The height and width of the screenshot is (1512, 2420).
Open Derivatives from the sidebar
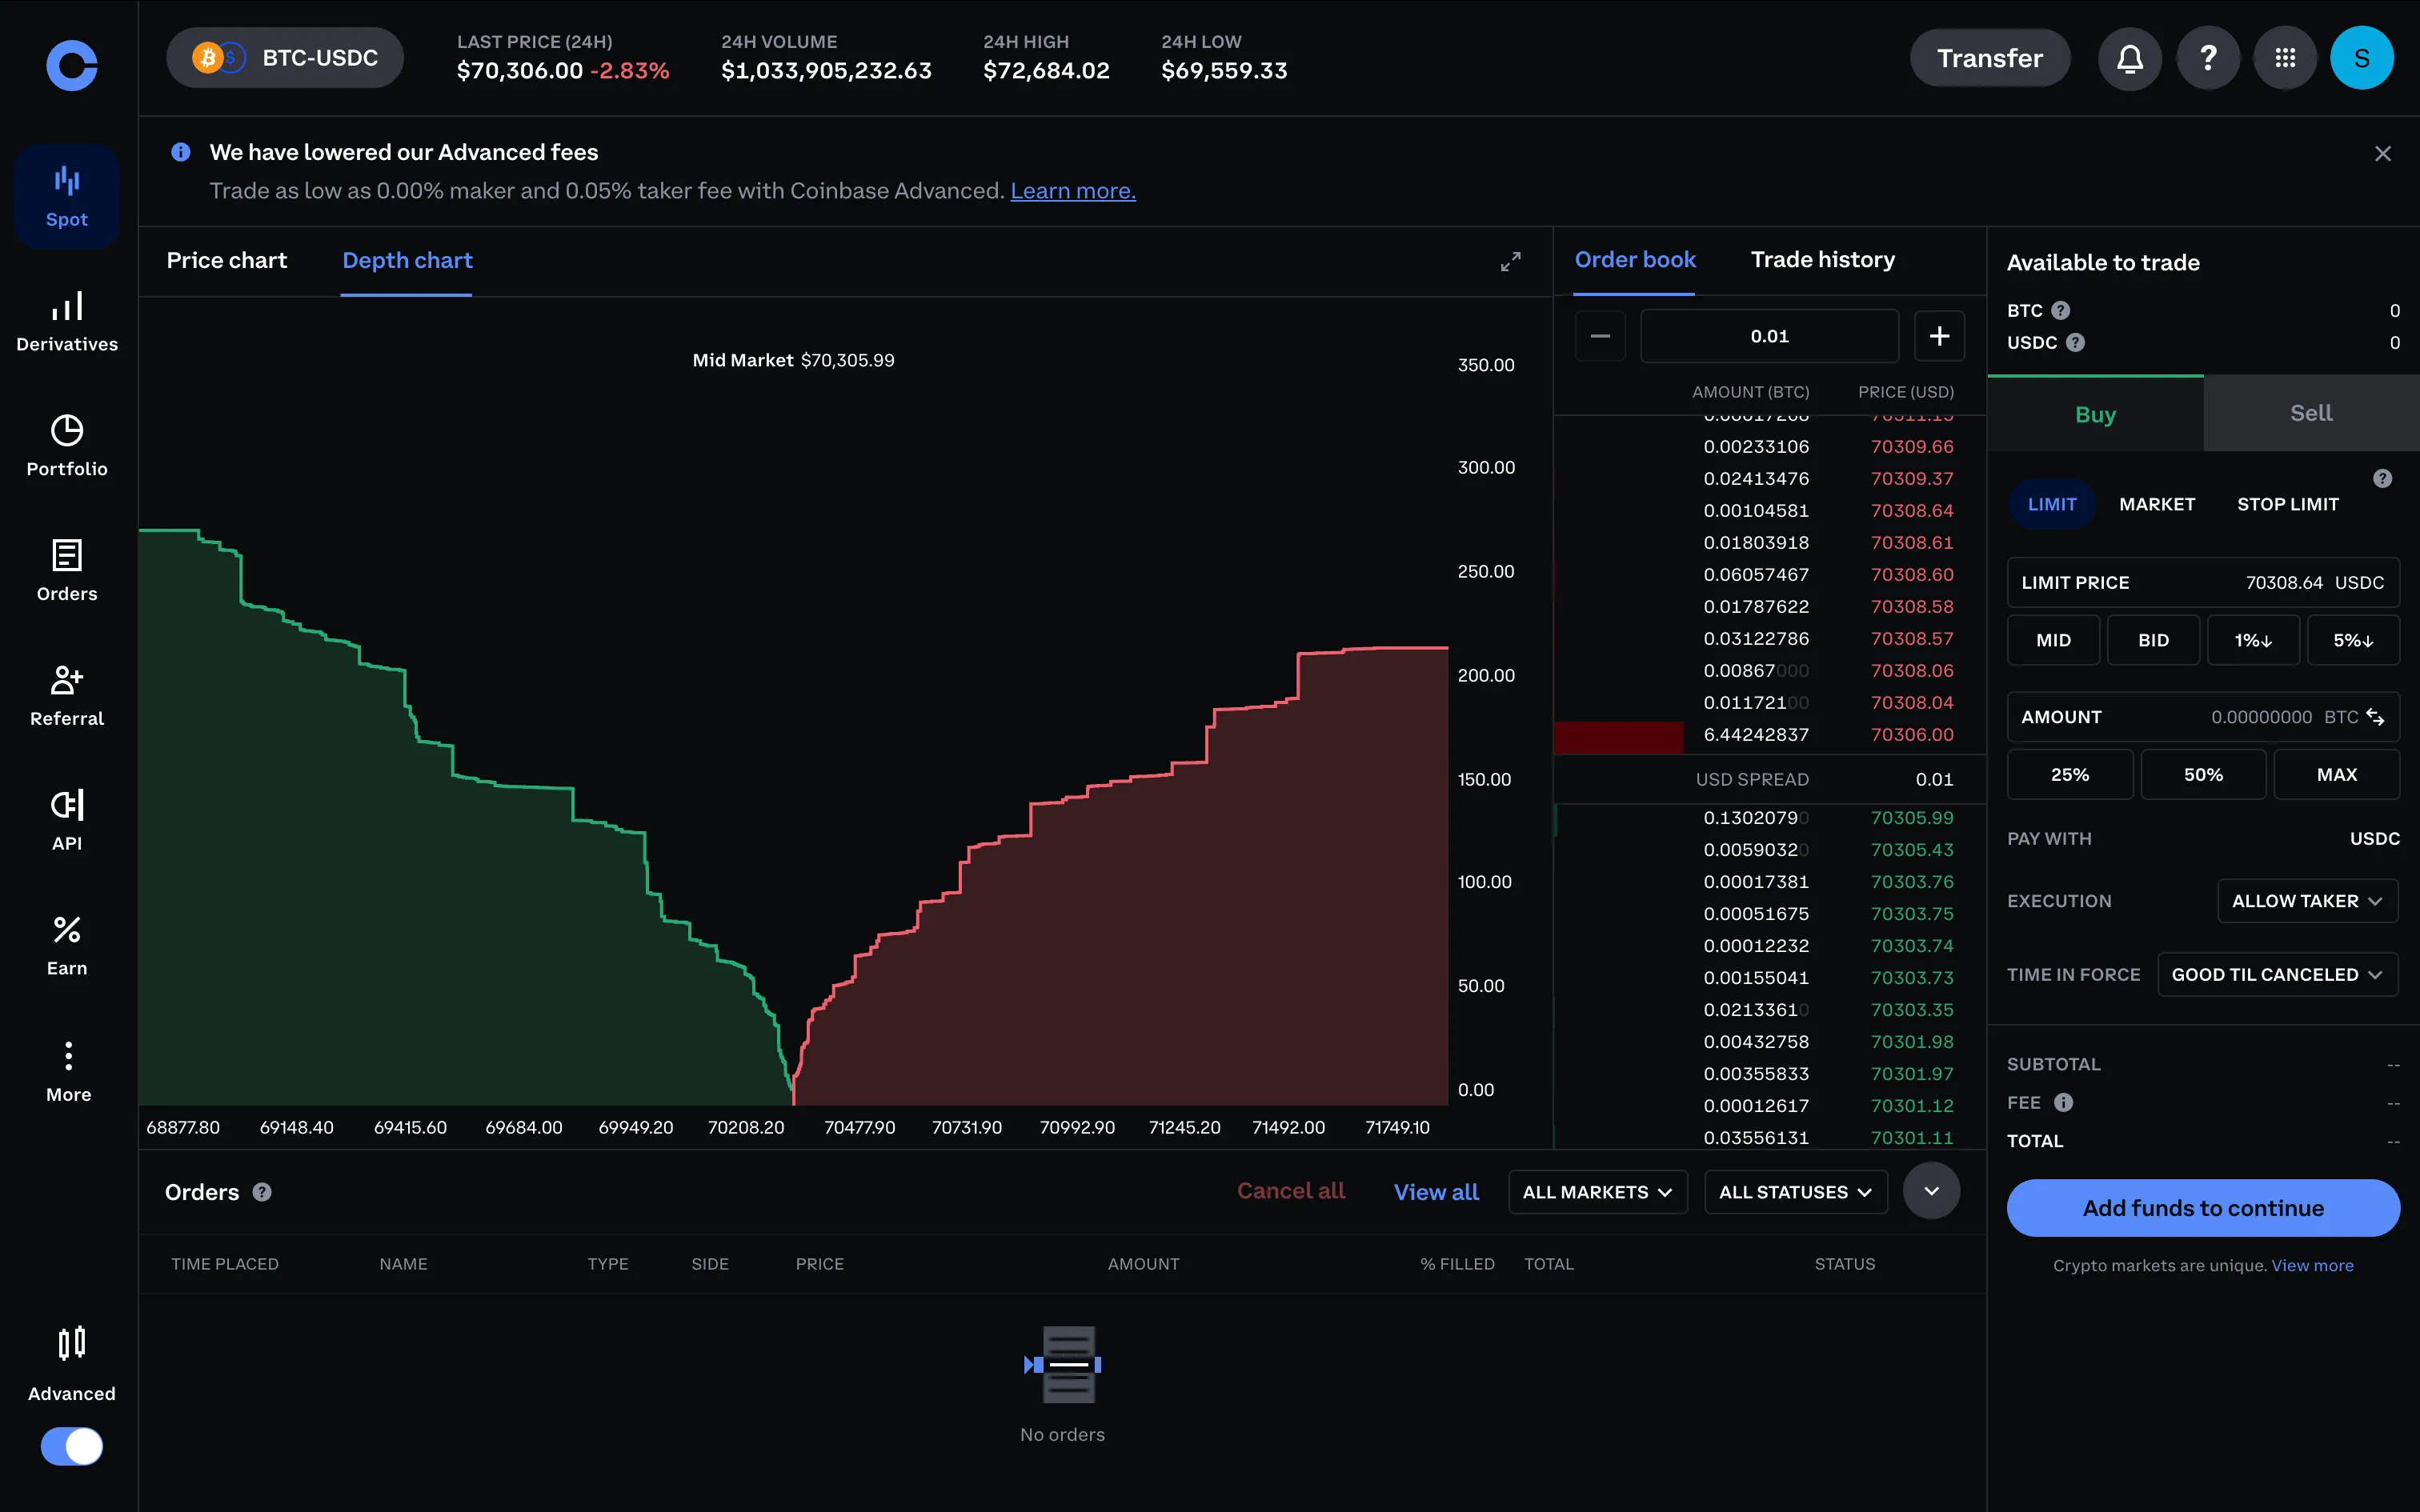click(67, 321)
